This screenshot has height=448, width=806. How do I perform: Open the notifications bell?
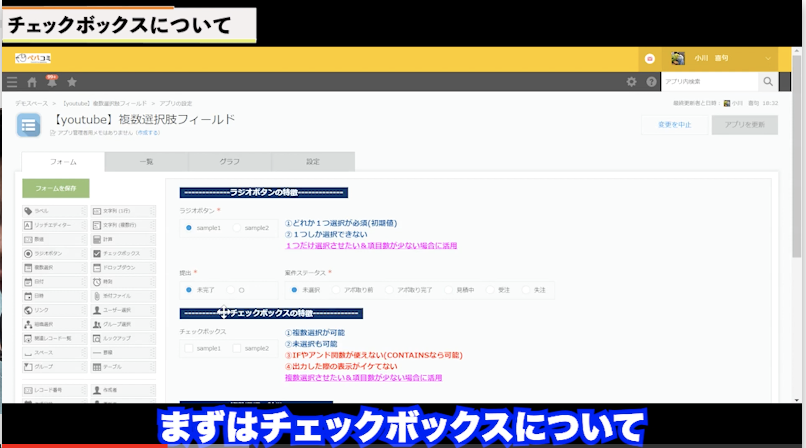click(51, 82)
